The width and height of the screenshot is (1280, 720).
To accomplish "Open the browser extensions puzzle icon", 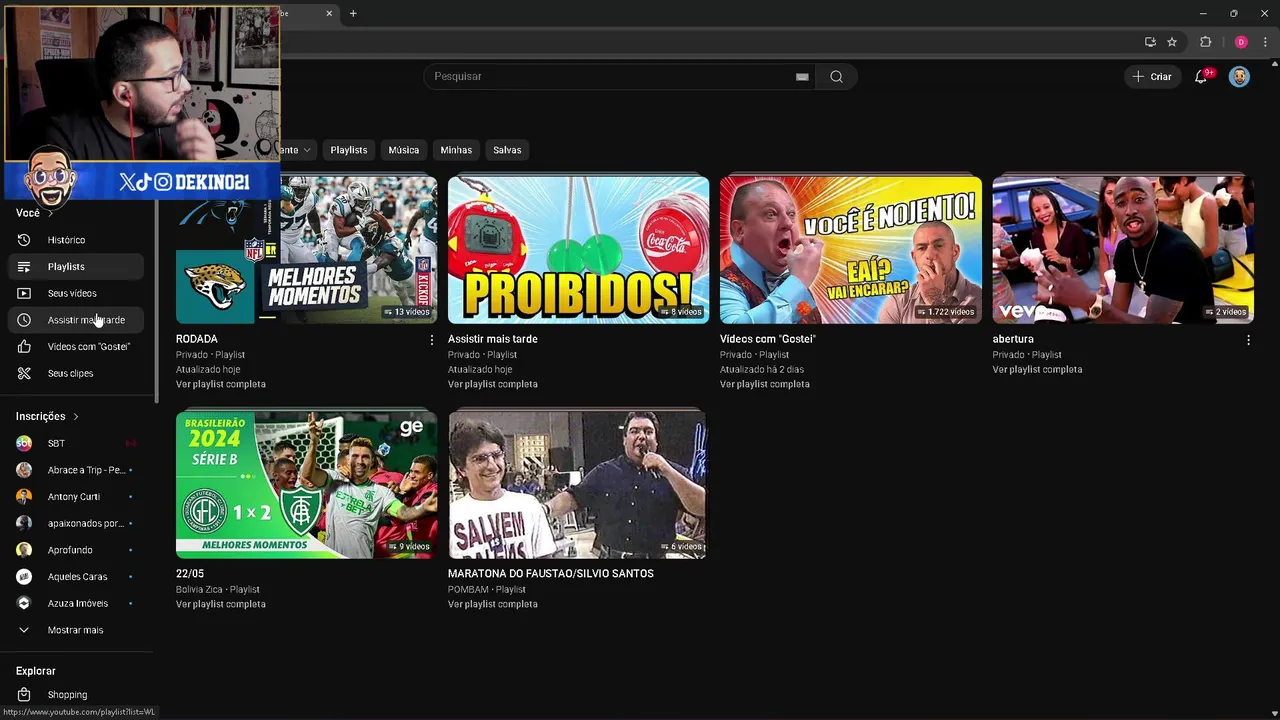I will pyautogui.click(x=1205, y=42).
